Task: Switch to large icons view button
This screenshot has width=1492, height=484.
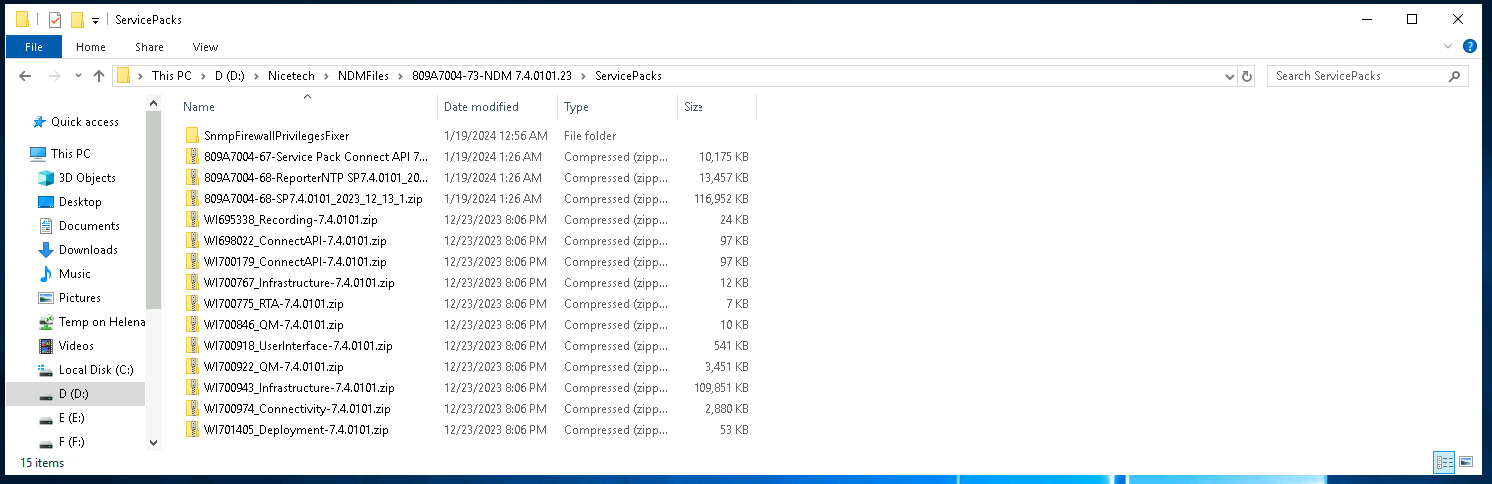Action: 1466,462
